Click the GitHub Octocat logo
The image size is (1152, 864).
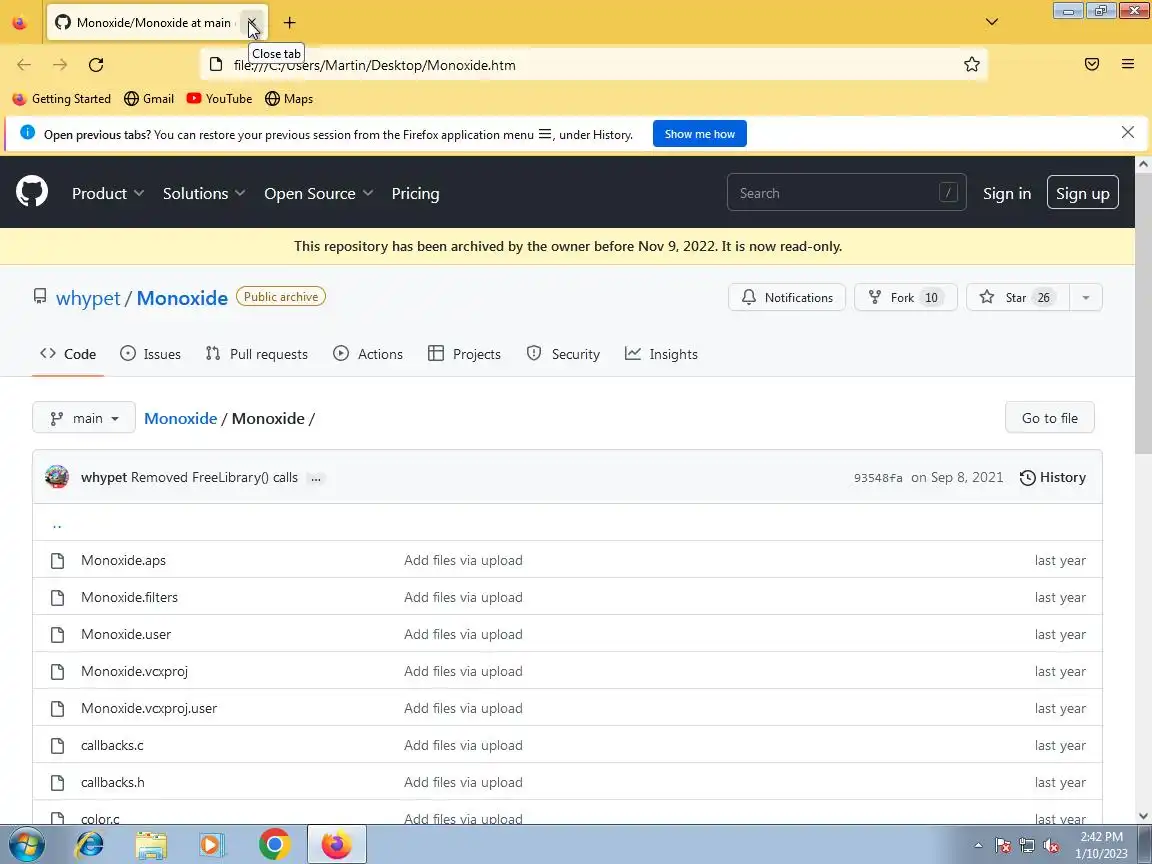[32, 192]
